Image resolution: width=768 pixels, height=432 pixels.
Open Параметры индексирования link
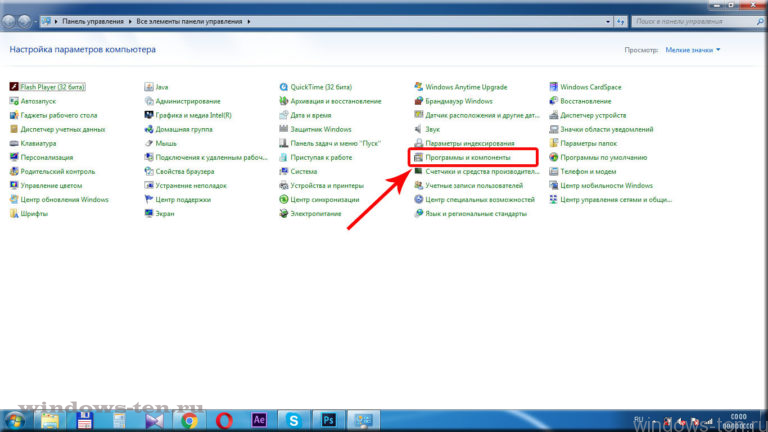[x=470, y=144]
